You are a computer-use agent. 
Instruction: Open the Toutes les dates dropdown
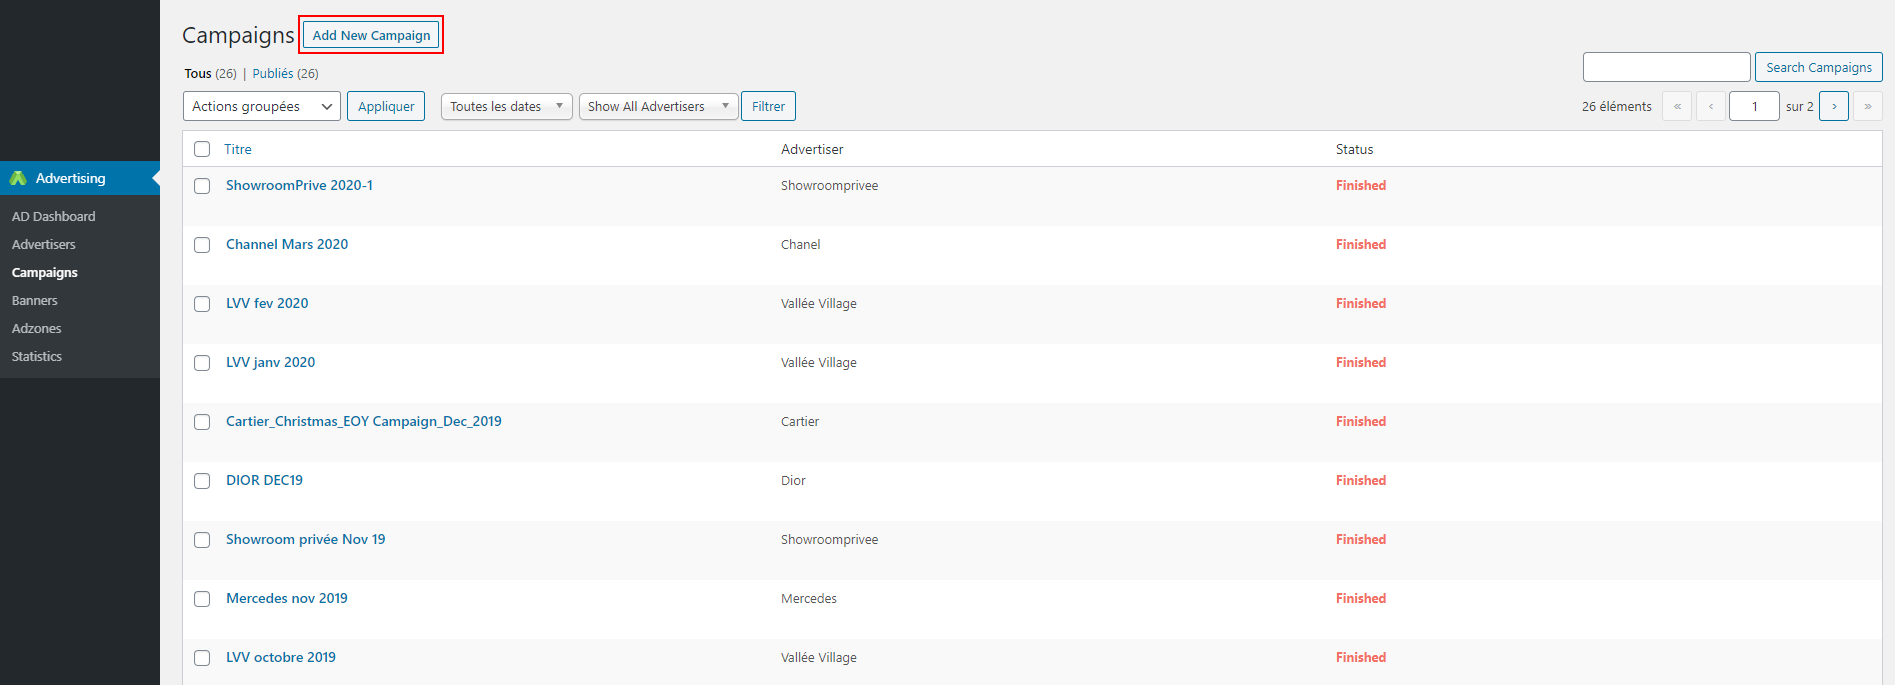(x=507, y=106)
